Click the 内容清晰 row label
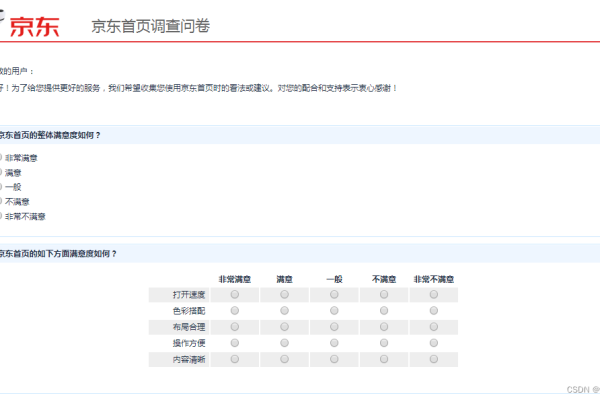The image size is (600, 400). click(189, 359)
